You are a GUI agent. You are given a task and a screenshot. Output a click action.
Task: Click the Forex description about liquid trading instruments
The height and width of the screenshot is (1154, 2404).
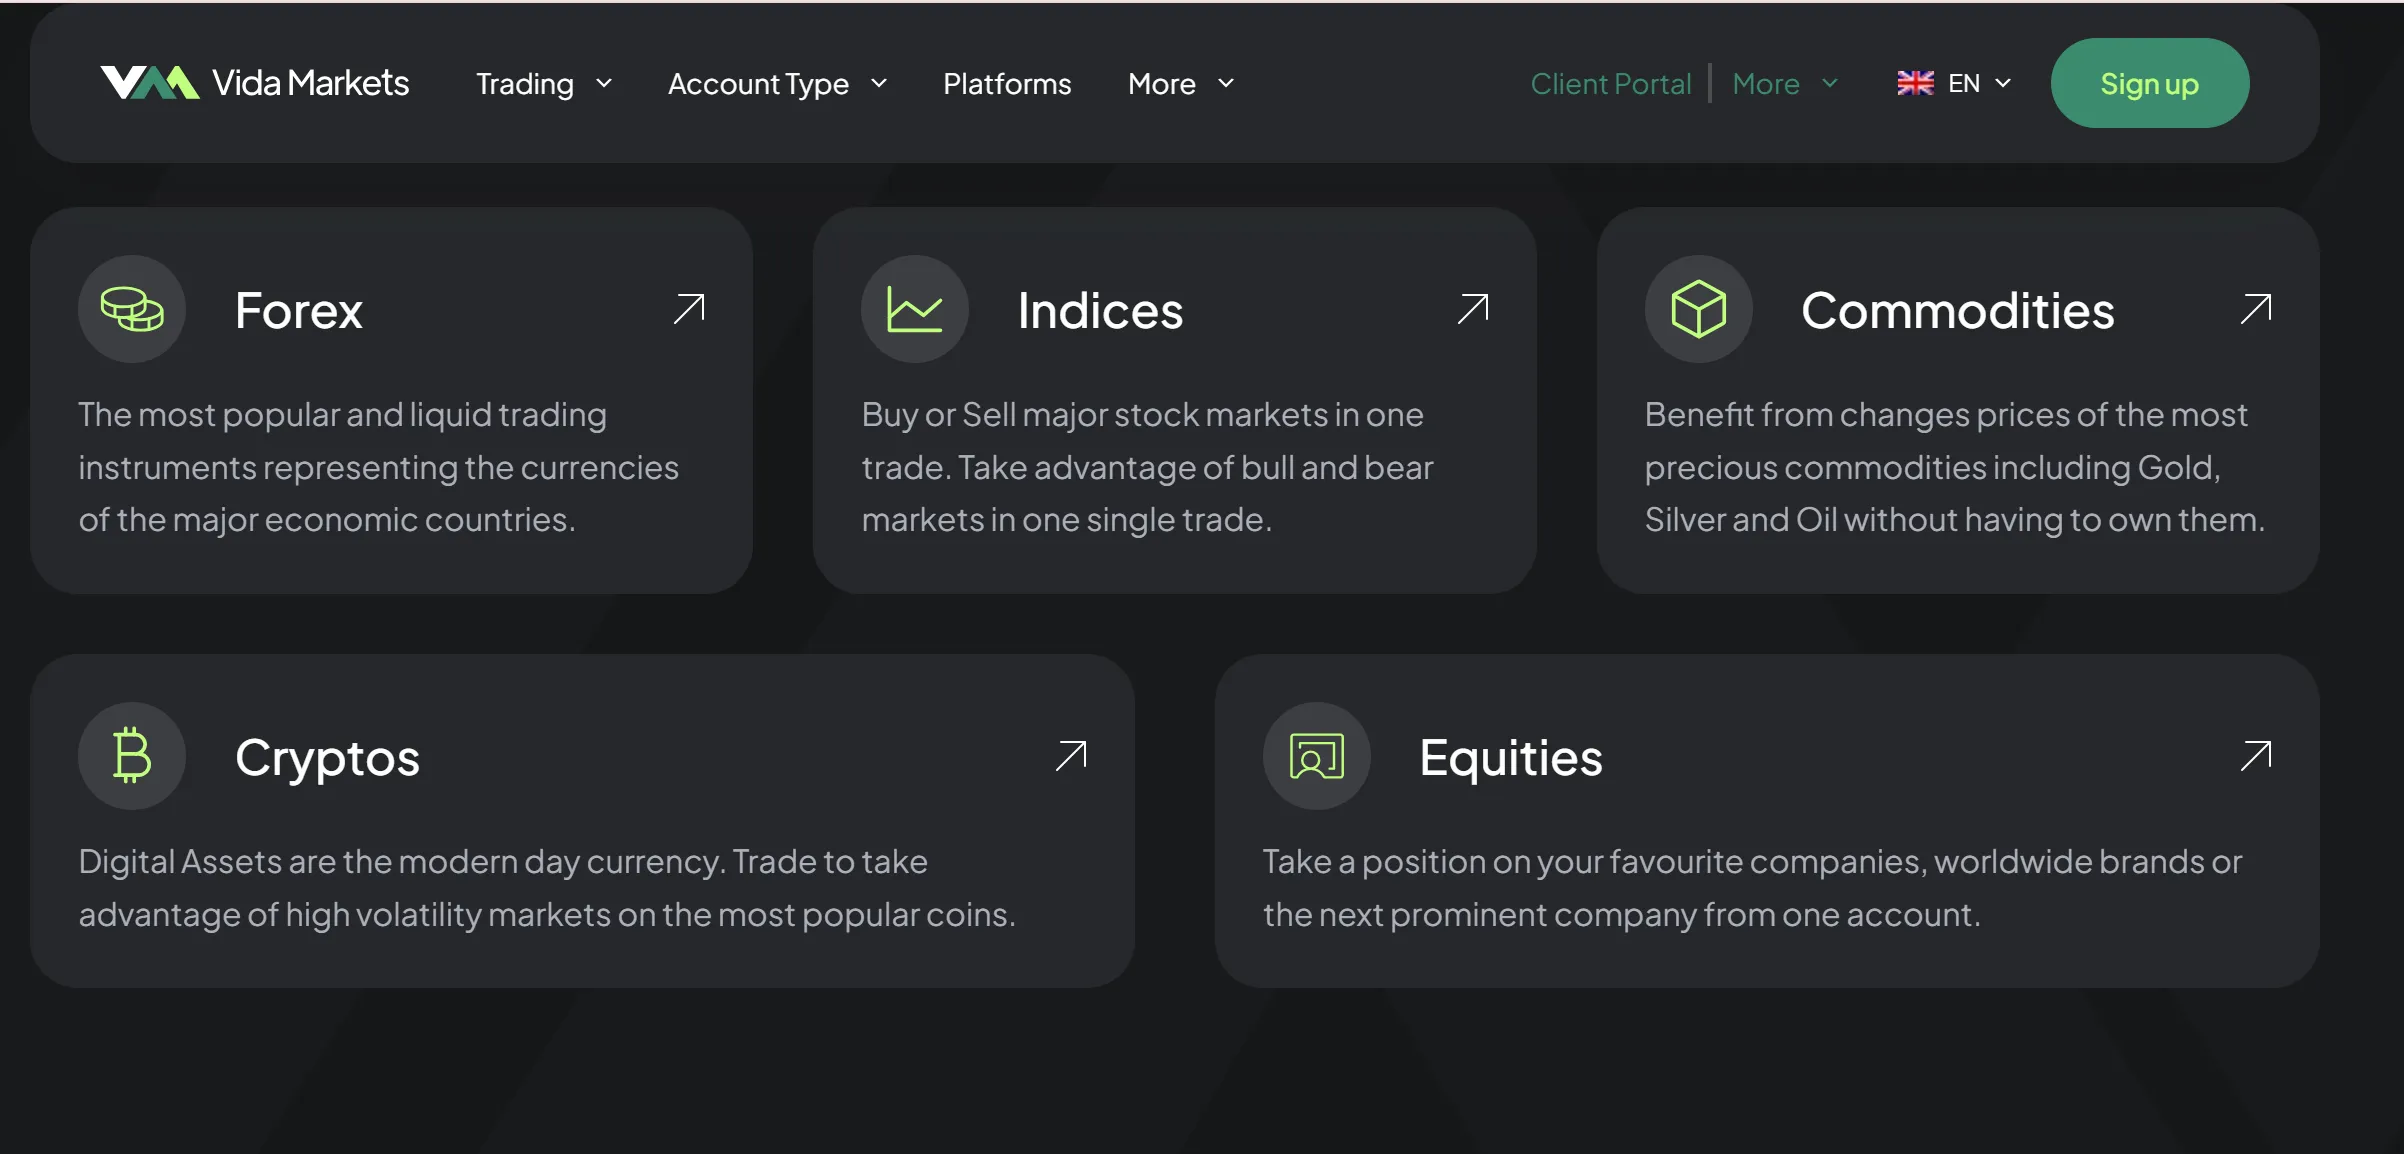[378, 467]
